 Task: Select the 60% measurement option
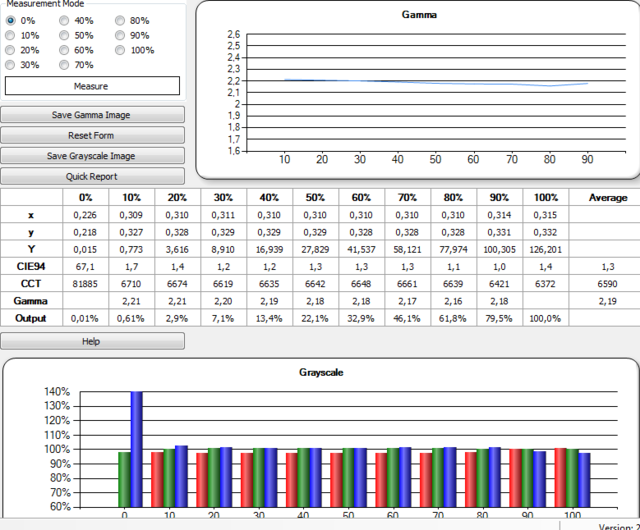click(64, 50)
